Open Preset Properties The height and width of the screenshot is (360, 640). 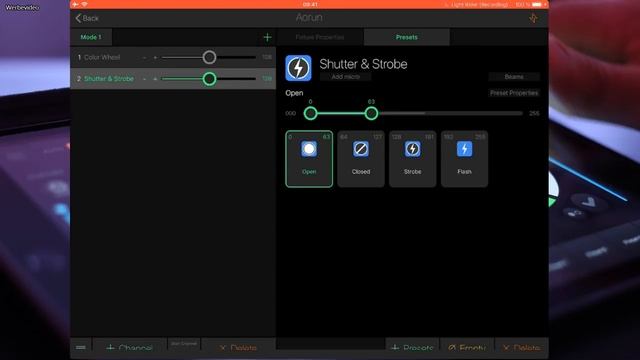[x=514, y=93]
